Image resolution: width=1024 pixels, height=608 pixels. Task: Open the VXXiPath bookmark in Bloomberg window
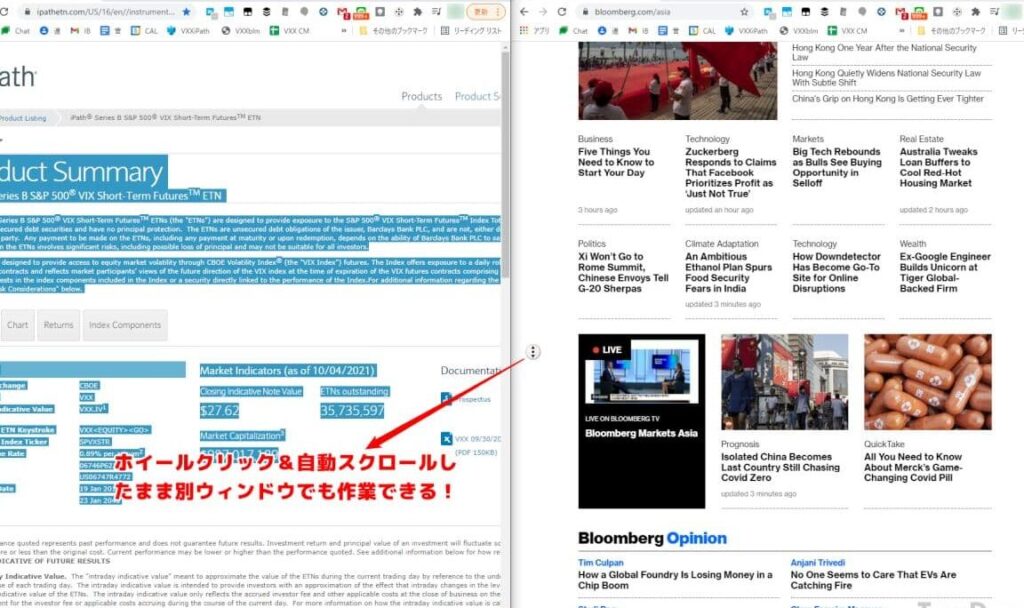746,31
